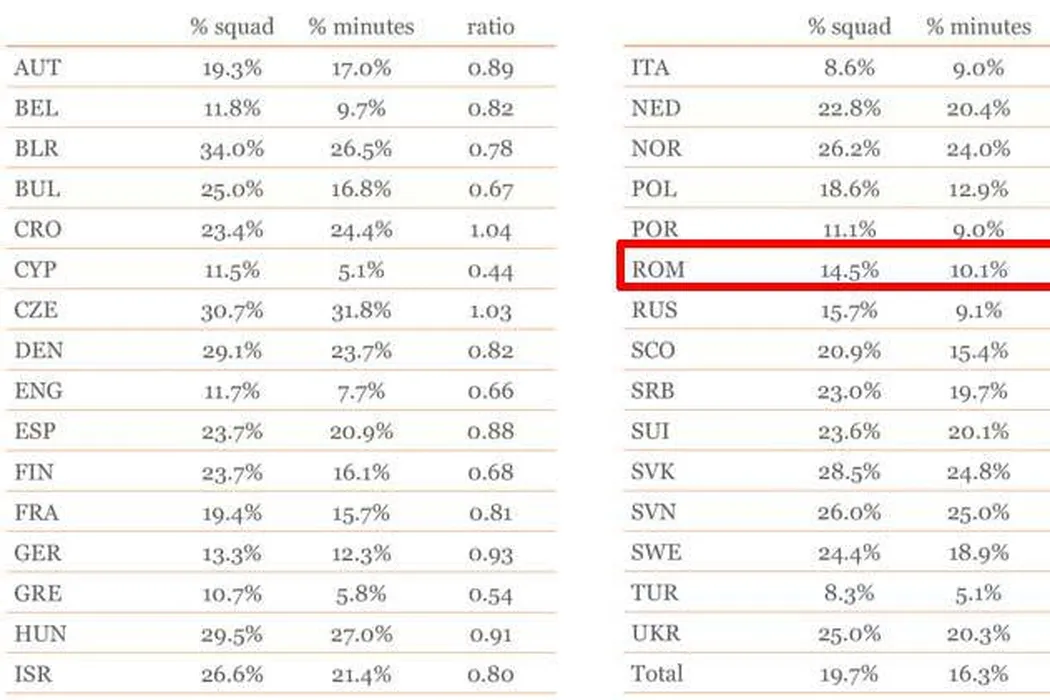Click the ISR row label

coord(34,673)
